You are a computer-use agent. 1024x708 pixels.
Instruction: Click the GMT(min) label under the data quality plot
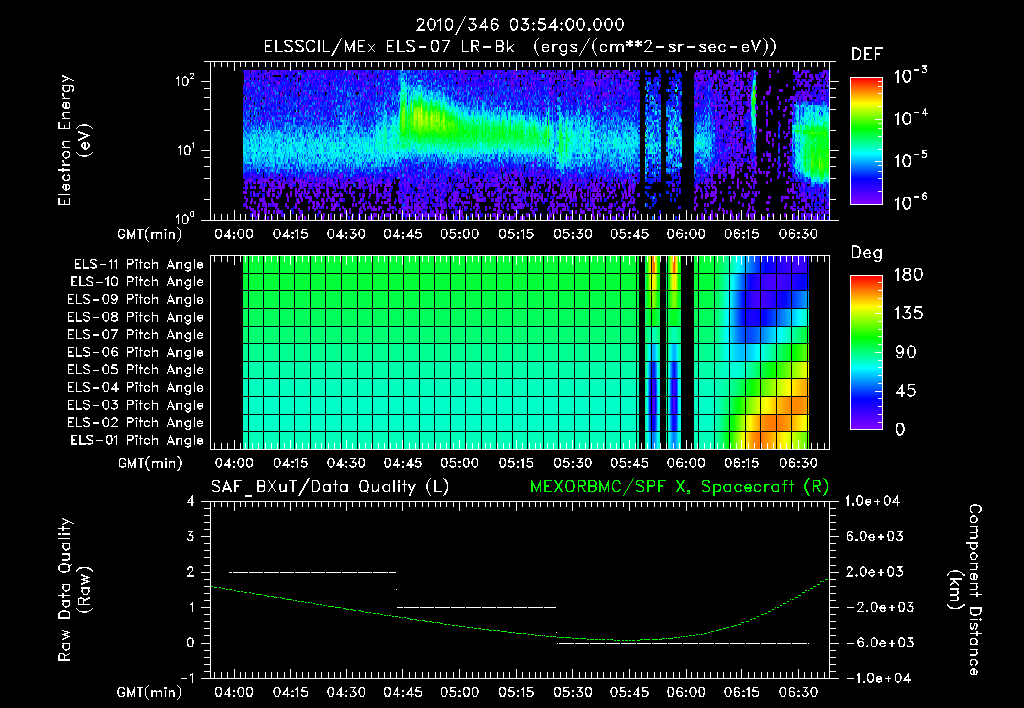[150, 692]
